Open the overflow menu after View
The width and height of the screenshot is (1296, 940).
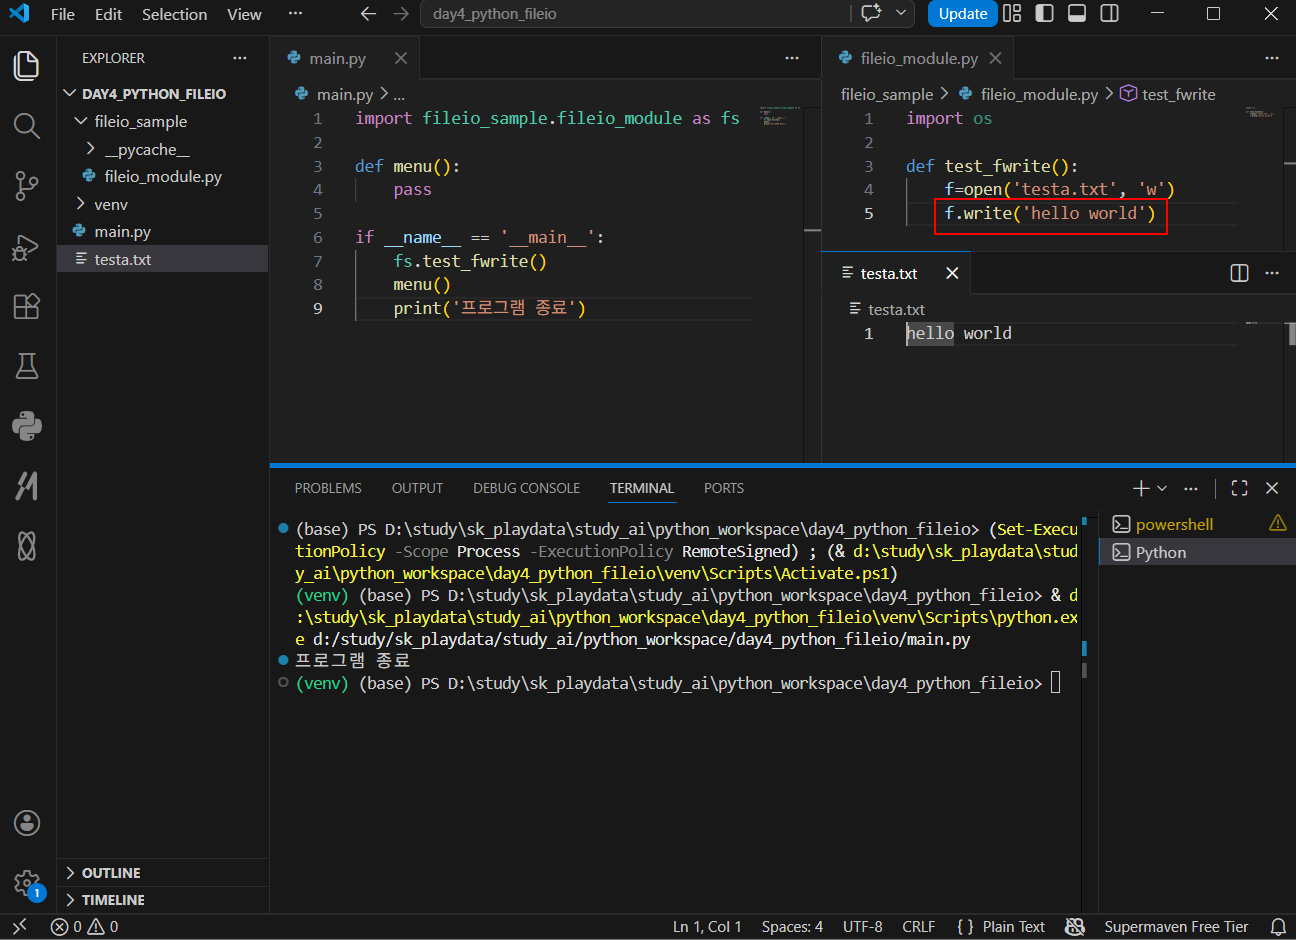point(295,14)
